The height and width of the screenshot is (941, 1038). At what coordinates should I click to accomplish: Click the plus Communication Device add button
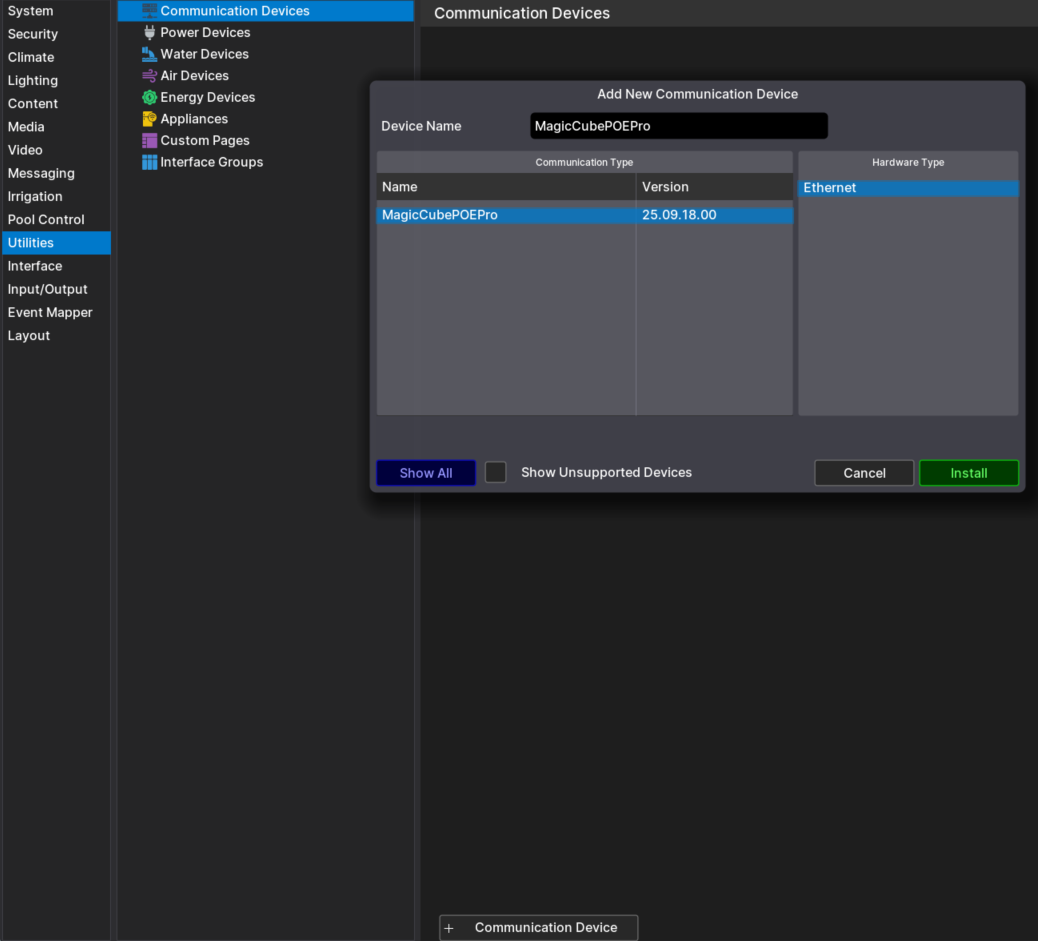click(x=538, y=927)
